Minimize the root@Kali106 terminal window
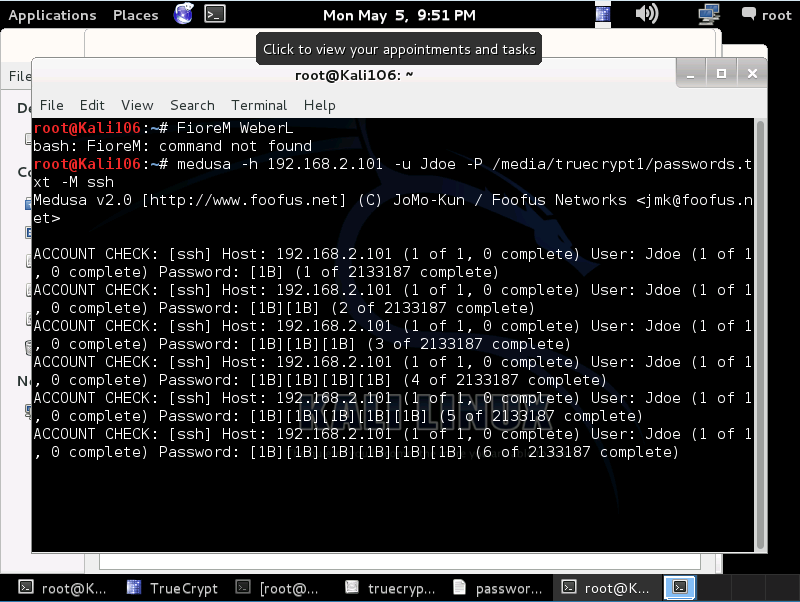 click(691, 74)
